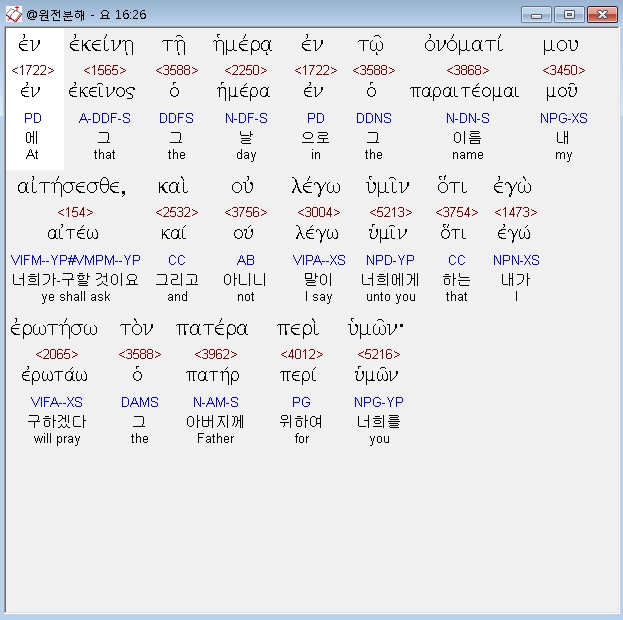Screen dimensions: 623x620
Task: Click Strong's number <154>
Action: coord(75,212)
